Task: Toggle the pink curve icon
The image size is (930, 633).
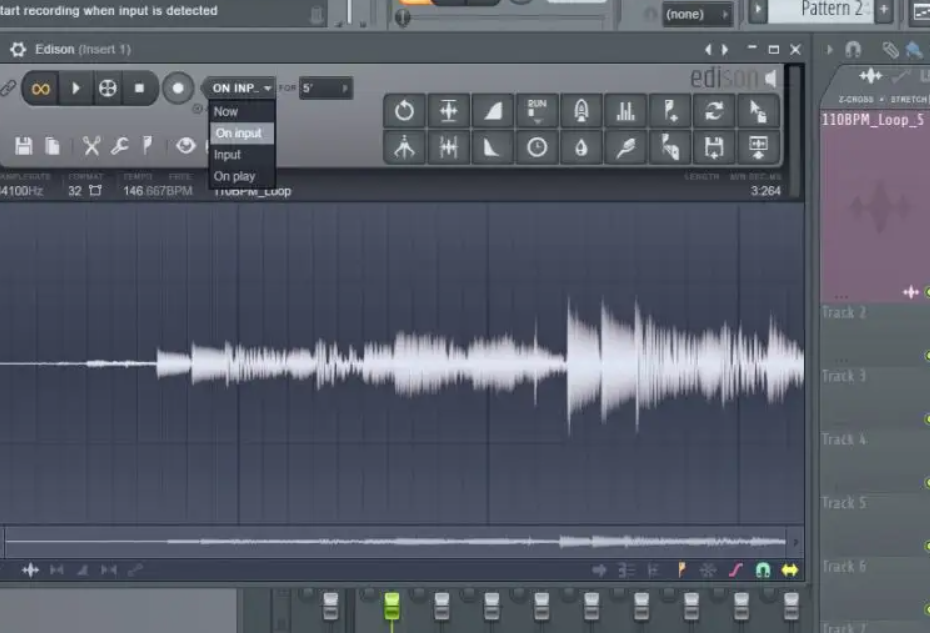Action: click(x=735, y=570)
